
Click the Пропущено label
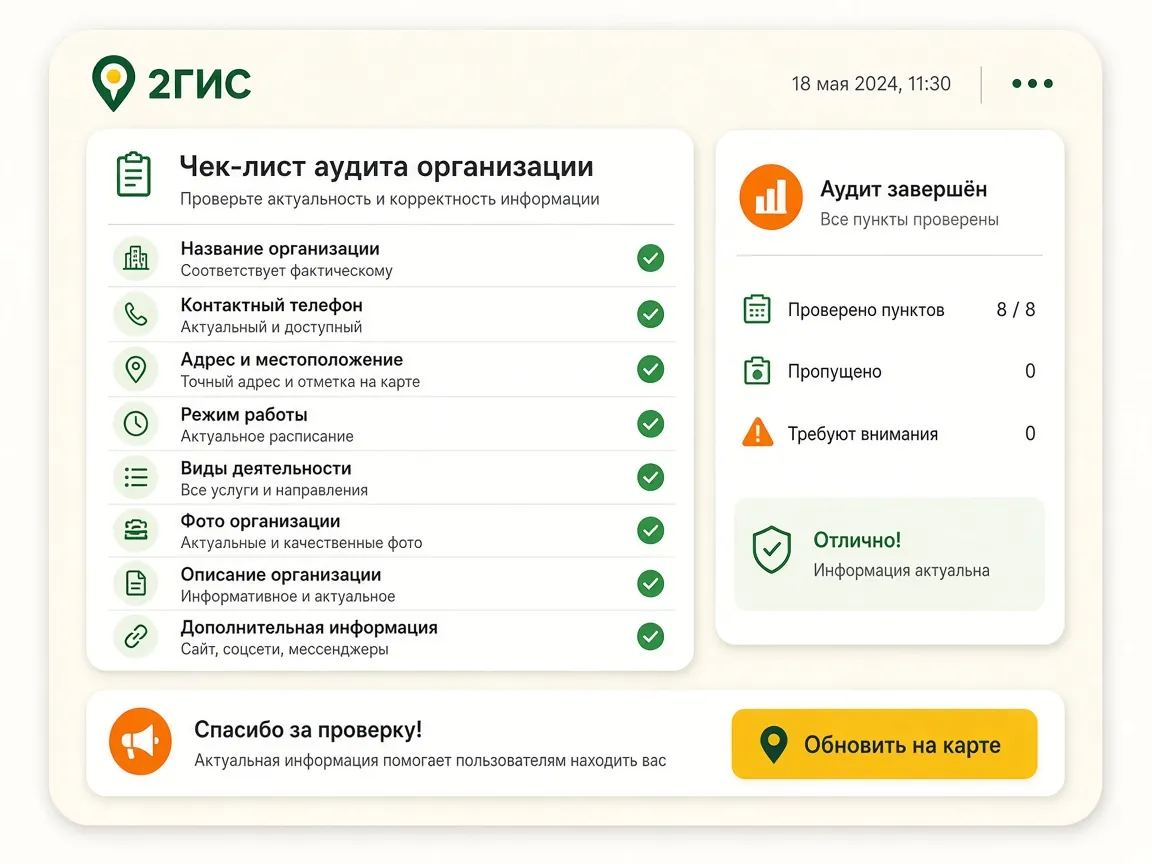pyautogui.click(x=834, y=372)
